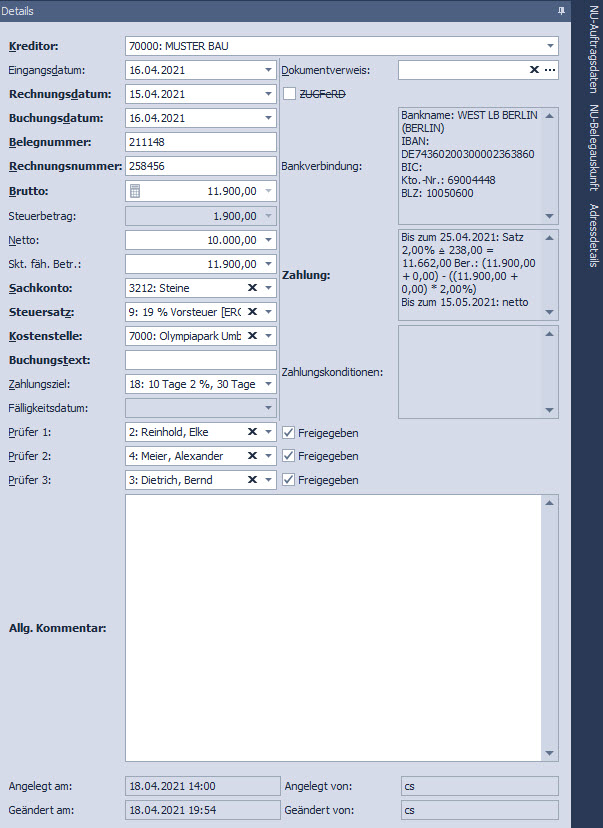
Task: Toggle Freigegeben checkbox for Prüfer 3
Action: [290, 481]
